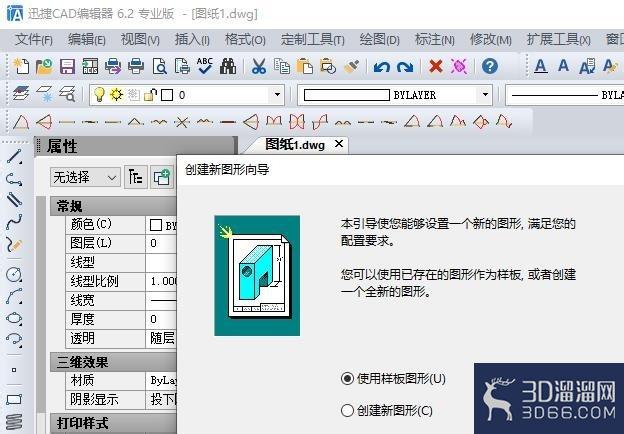Open the Layer Manager stack icon
This screenshot has height=434, width=624.
[x=21, y=94]
